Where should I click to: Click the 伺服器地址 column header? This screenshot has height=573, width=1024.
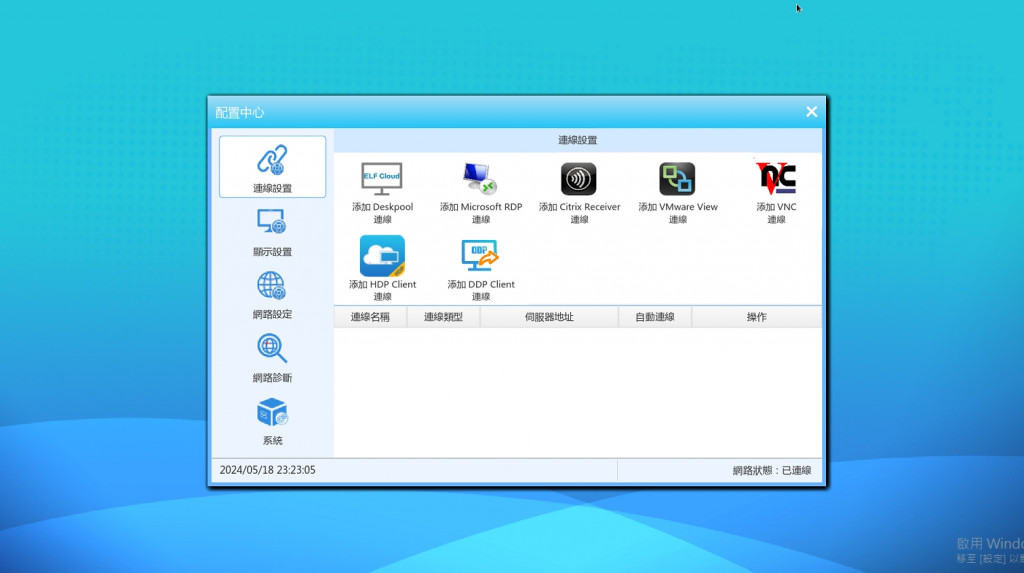(x=549, y=317)
